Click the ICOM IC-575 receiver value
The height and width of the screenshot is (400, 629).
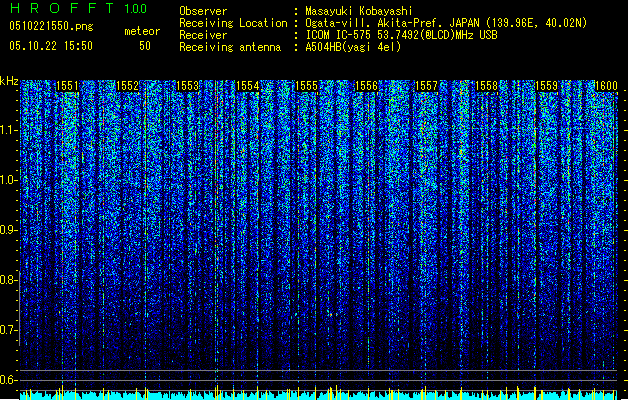point(401,35)
